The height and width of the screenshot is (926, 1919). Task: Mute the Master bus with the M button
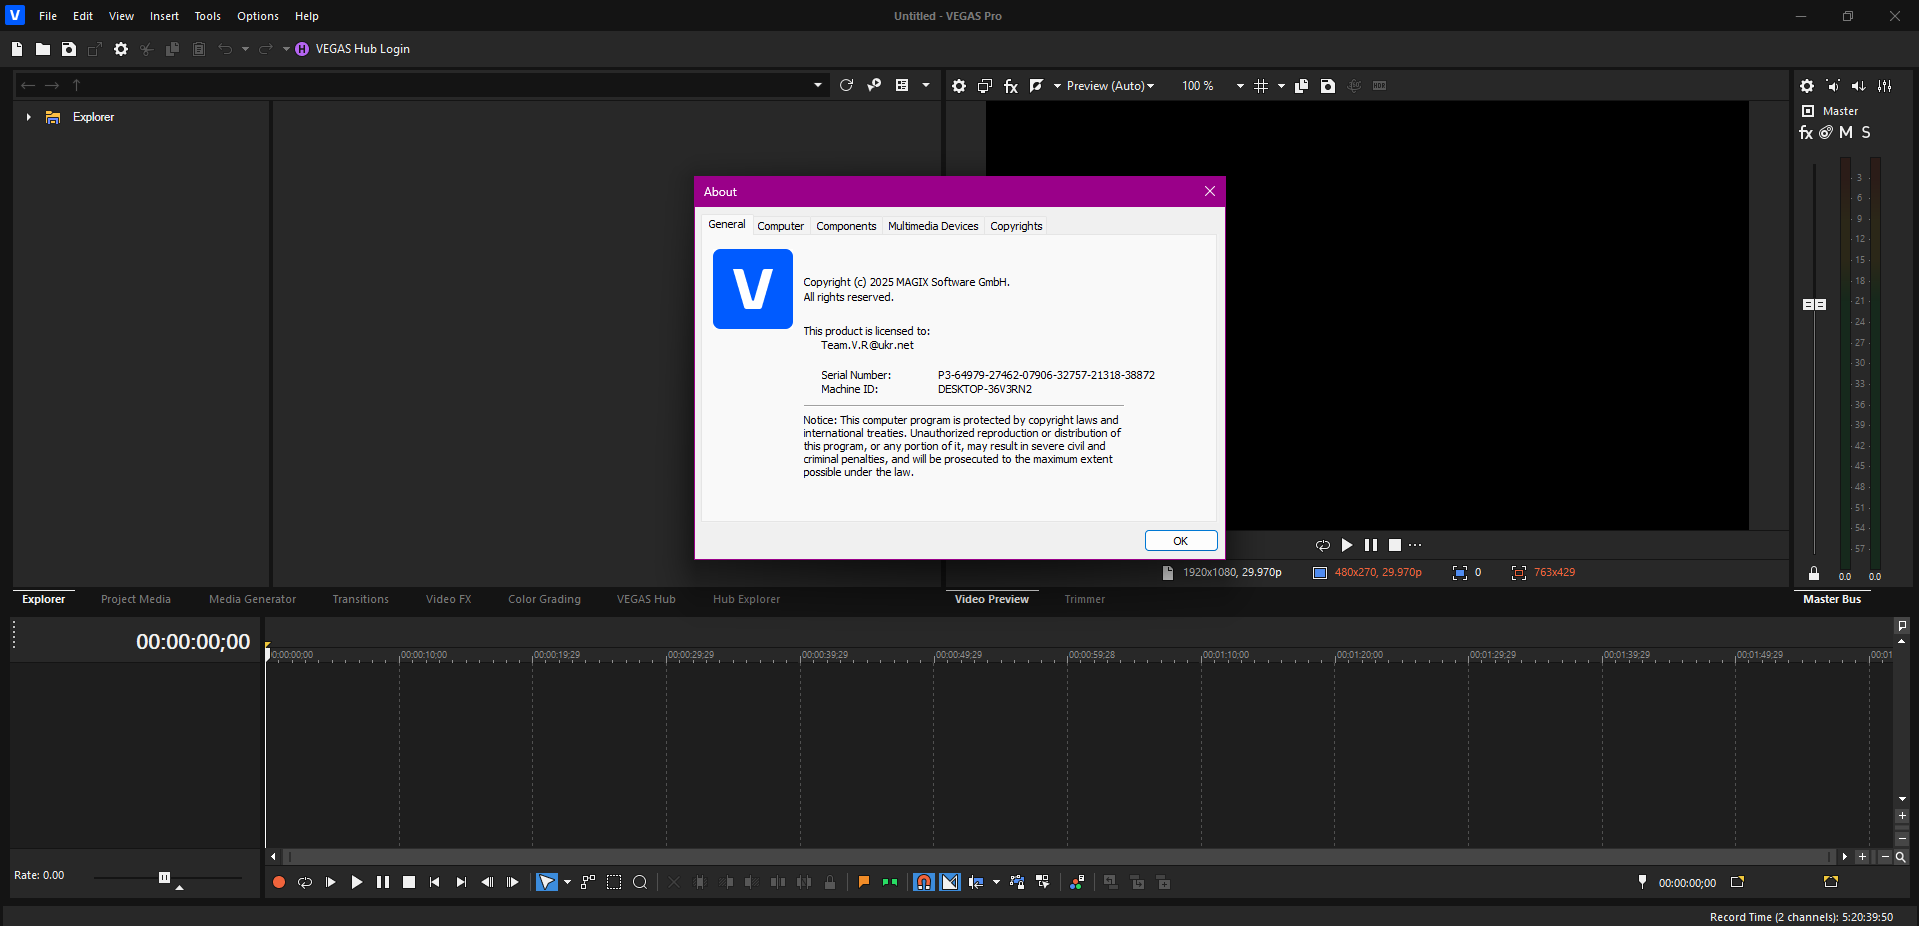point(1846,133)
